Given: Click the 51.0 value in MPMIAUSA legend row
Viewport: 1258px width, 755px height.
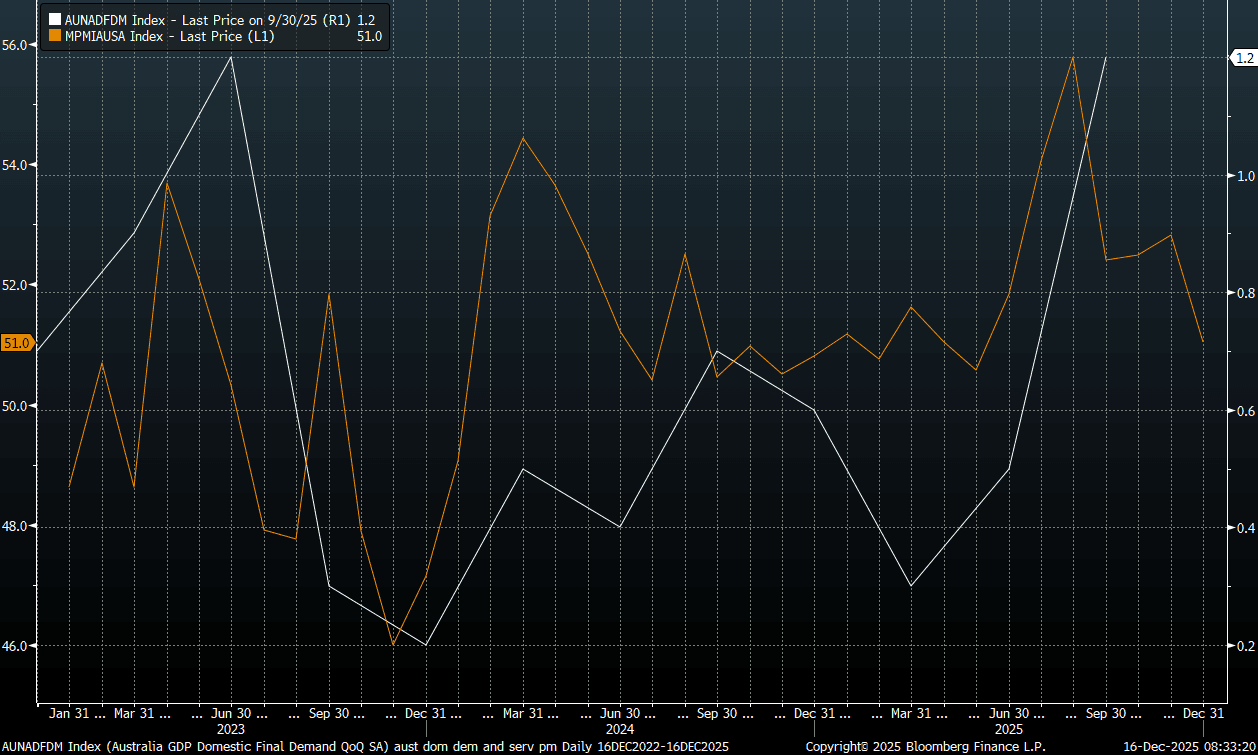Looking at the screenshot, I should [x=369, y=37].
